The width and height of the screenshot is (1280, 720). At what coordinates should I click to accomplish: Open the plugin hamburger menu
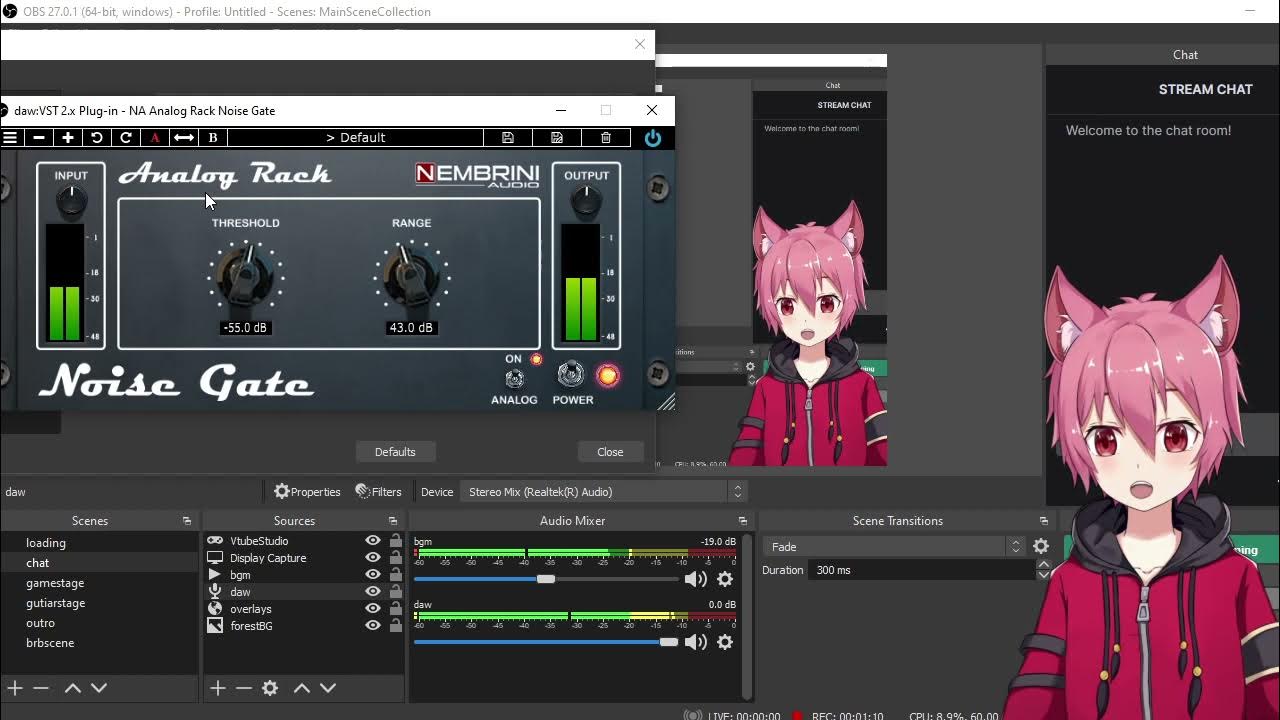pyautogui.click(x=10, y=138)
